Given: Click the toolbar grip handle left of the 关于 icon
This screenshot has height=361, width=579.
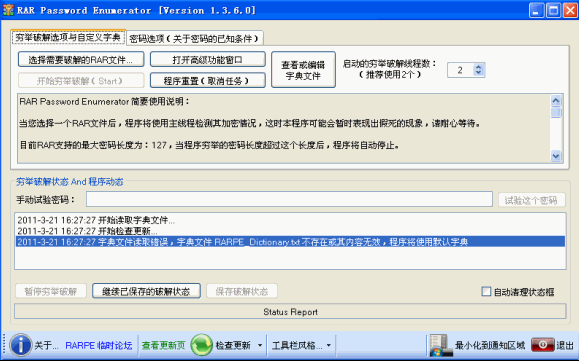Looking at the screenshot, I should [4, 345].
